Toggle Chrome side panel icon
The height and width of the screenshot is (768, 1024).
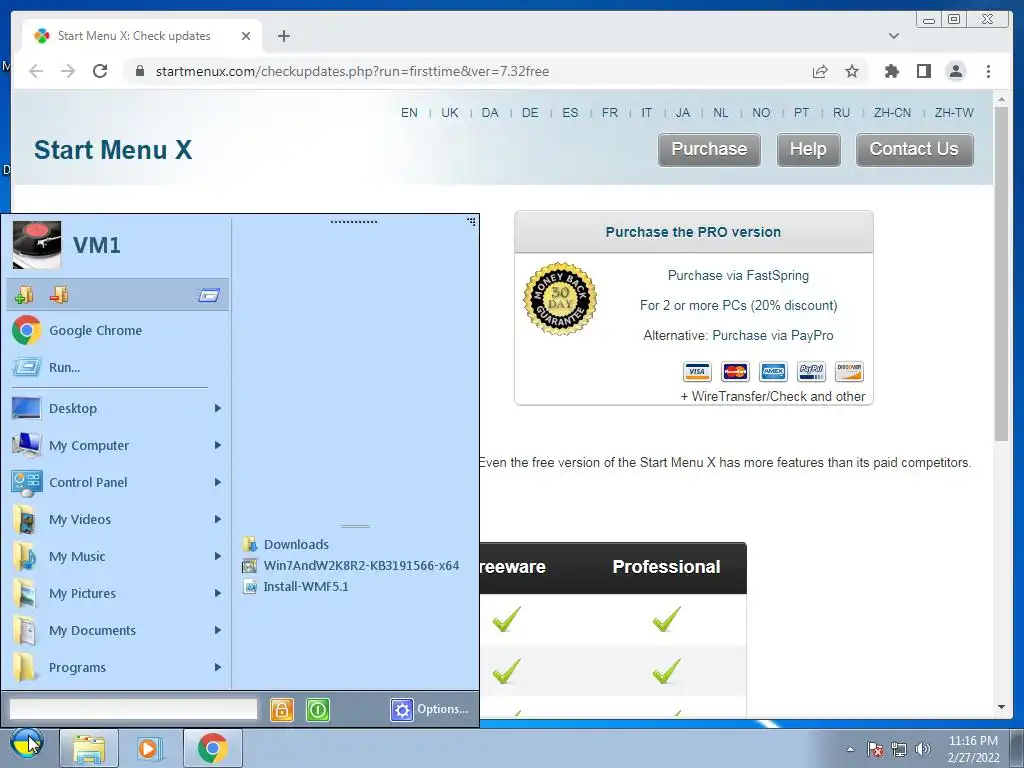pos(923,71)
